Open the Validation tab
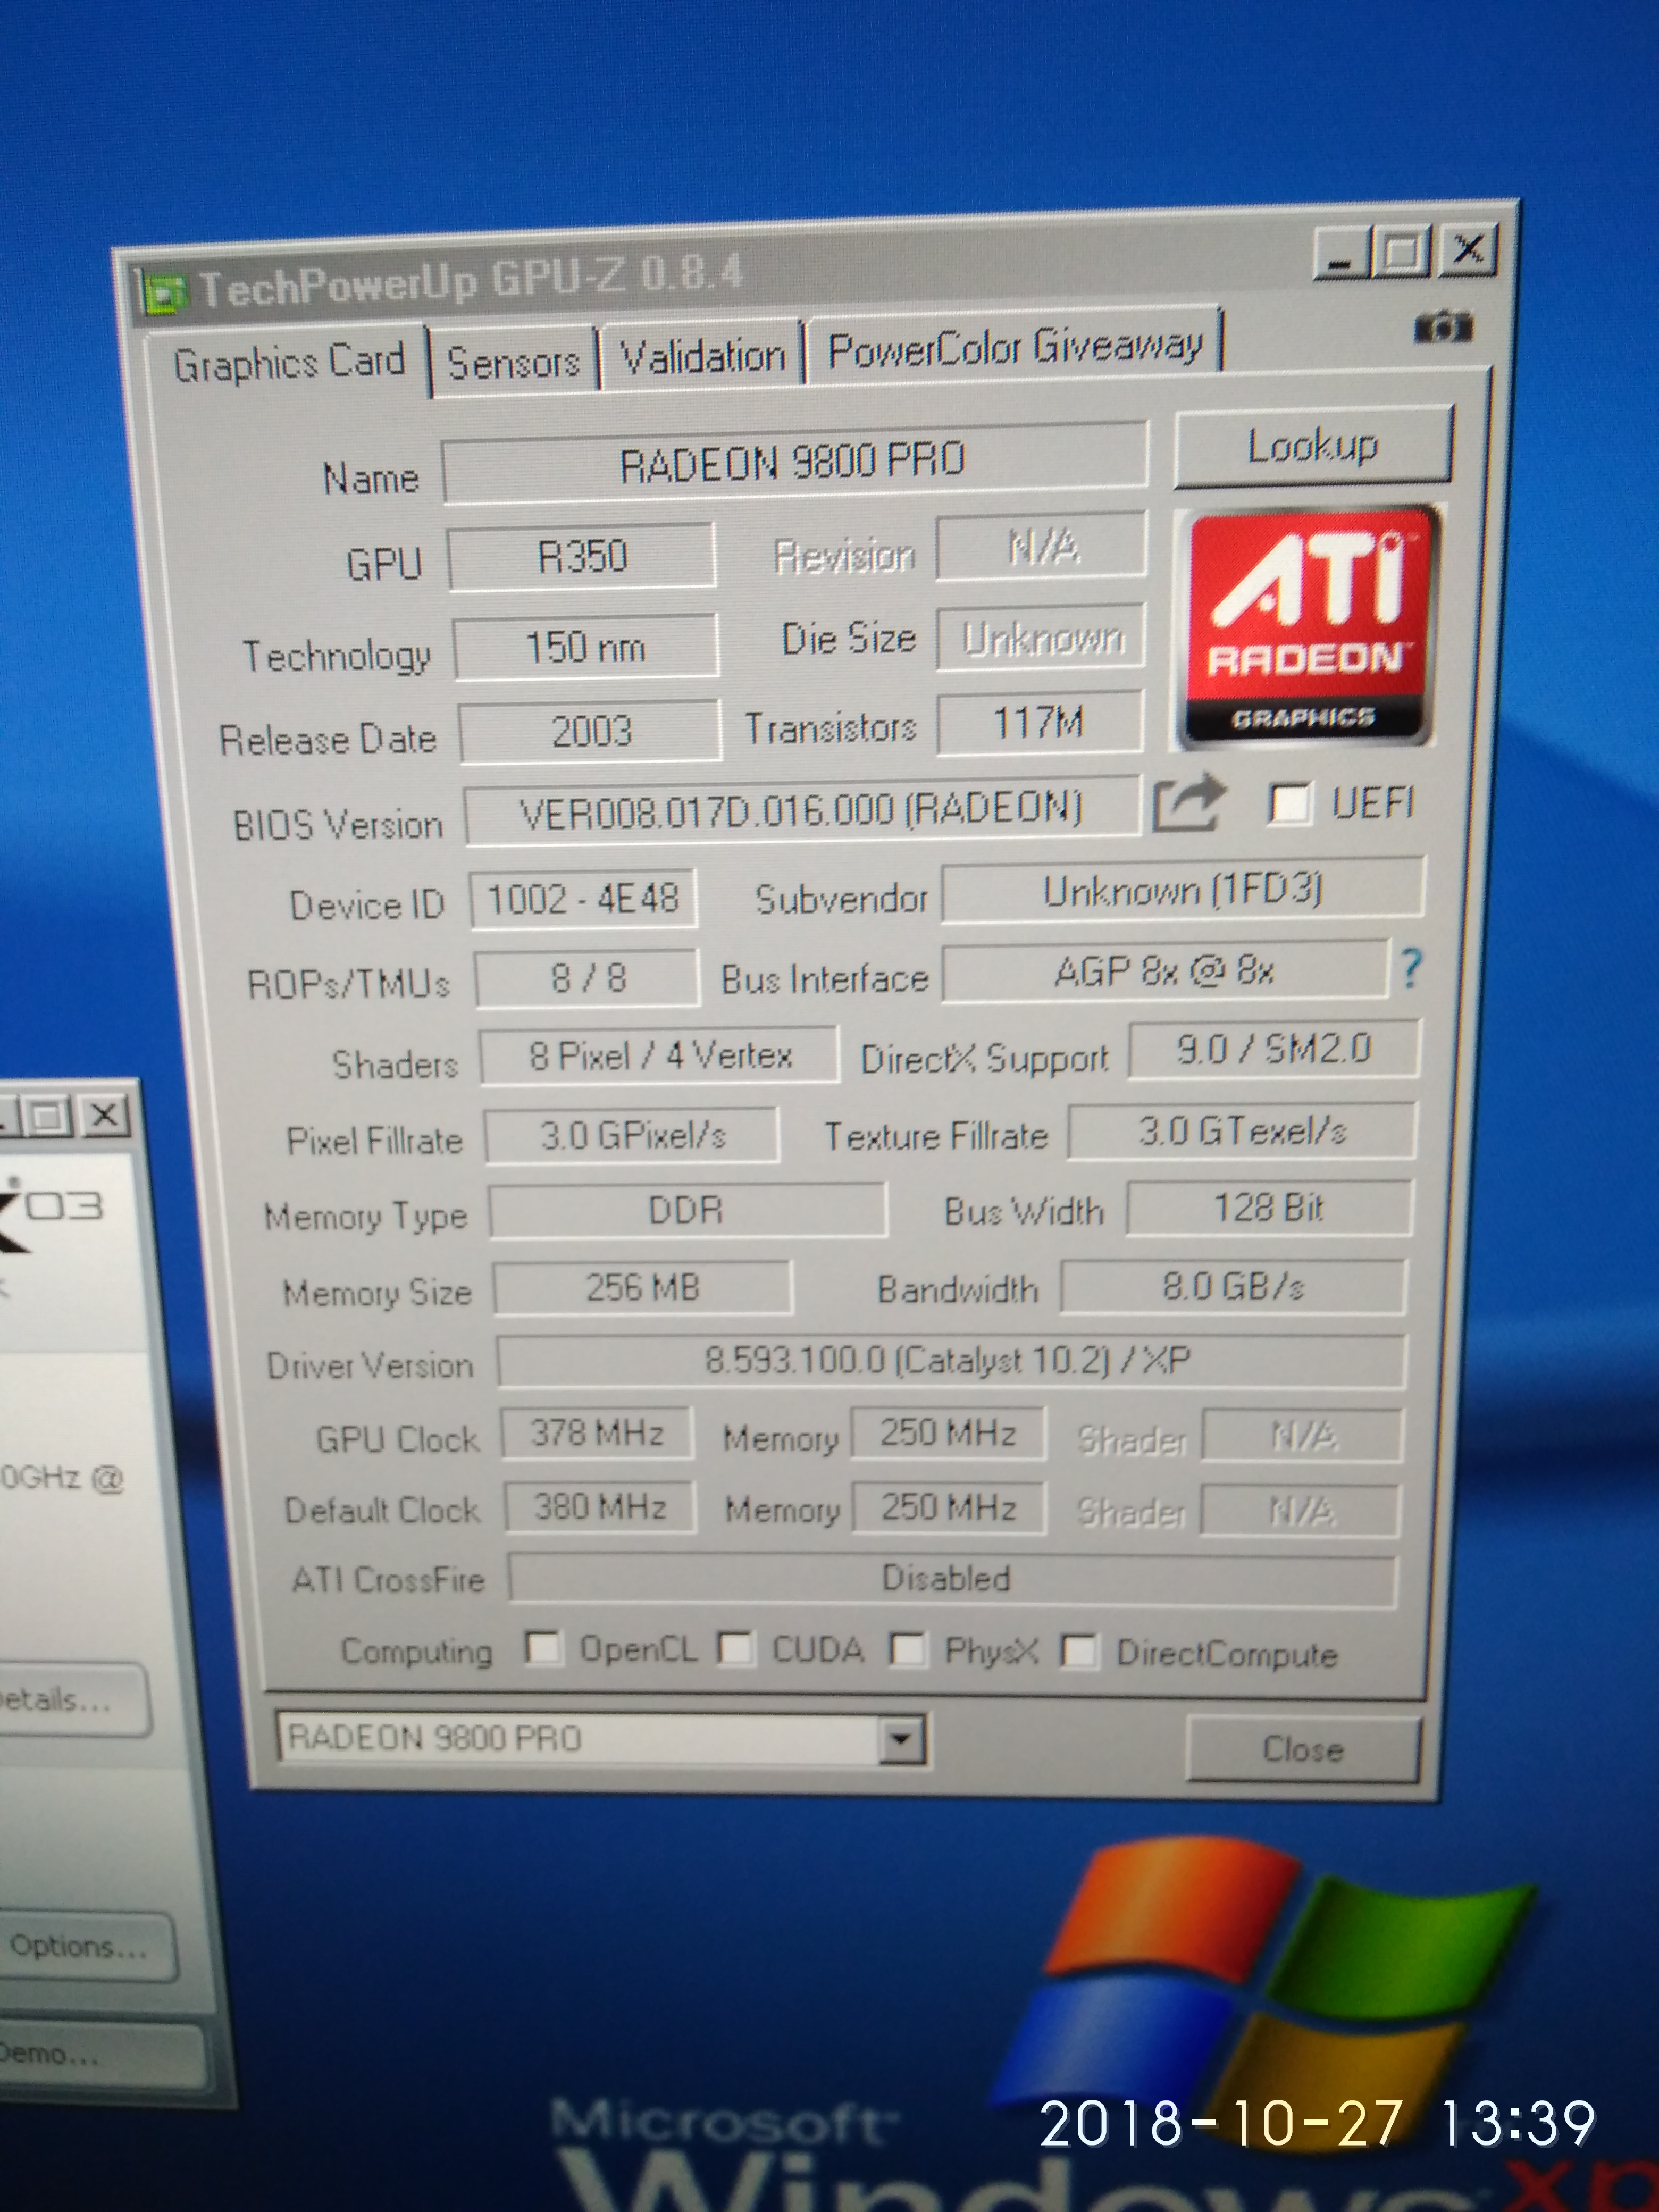The width and height of the screenshot is (1659, 2212). click(702, 356)
